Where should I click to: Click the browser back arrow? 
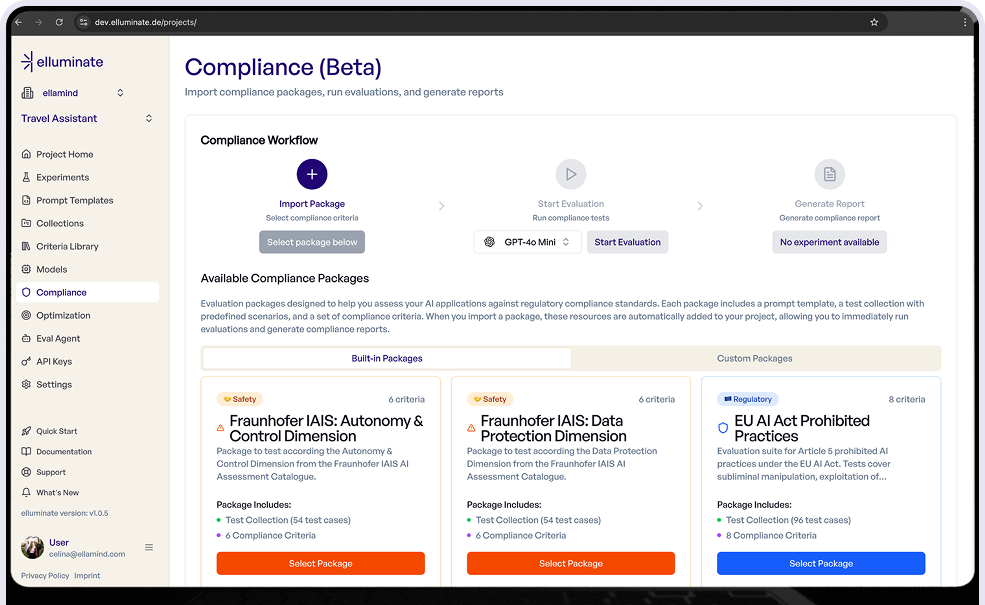pos(18,22)
